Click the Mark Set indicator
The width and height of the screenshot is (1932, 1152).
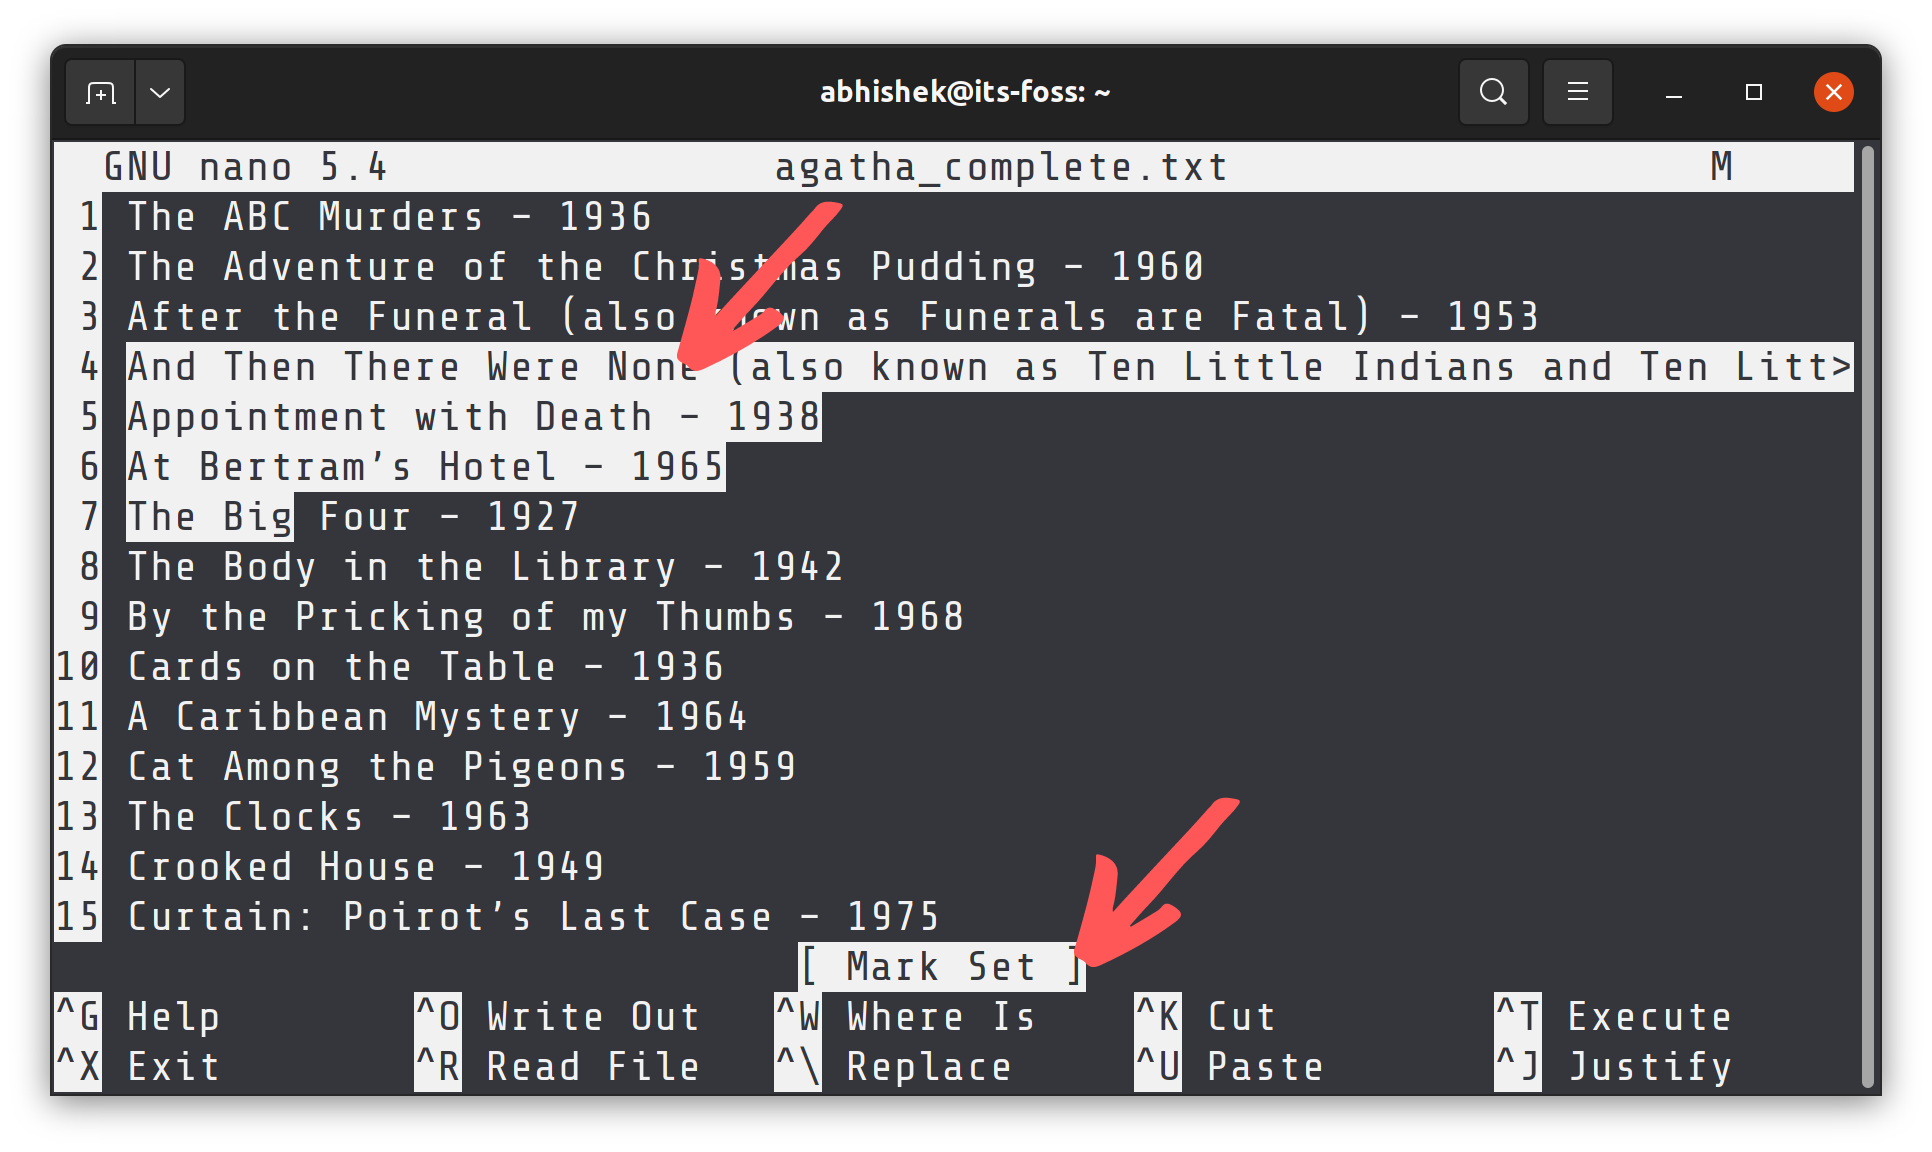(x=941, y=966)
